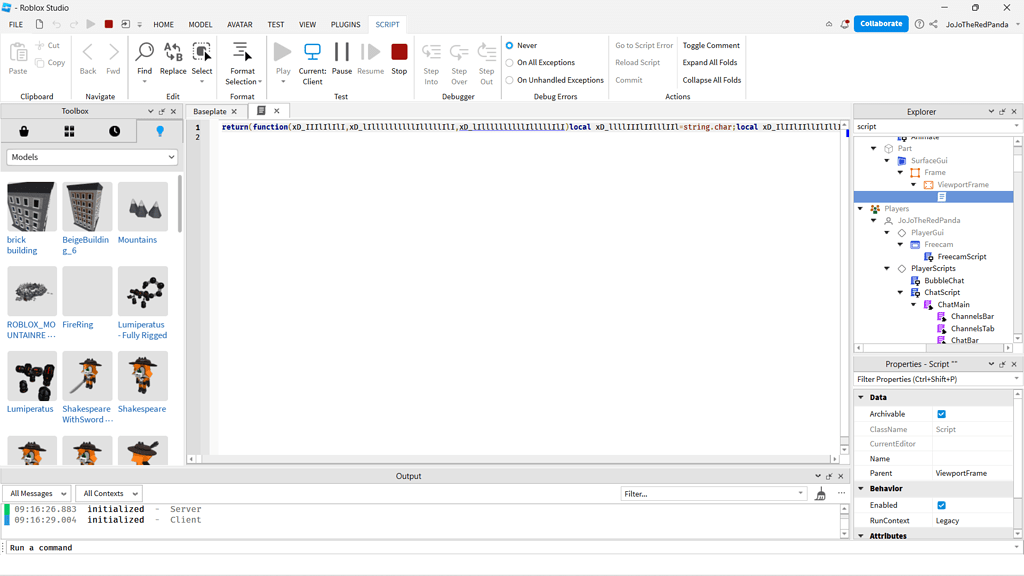Open Toolbox Creations lightbulb tab
The height and width of the screenshot is (576, 1024).
click(160, 131)
